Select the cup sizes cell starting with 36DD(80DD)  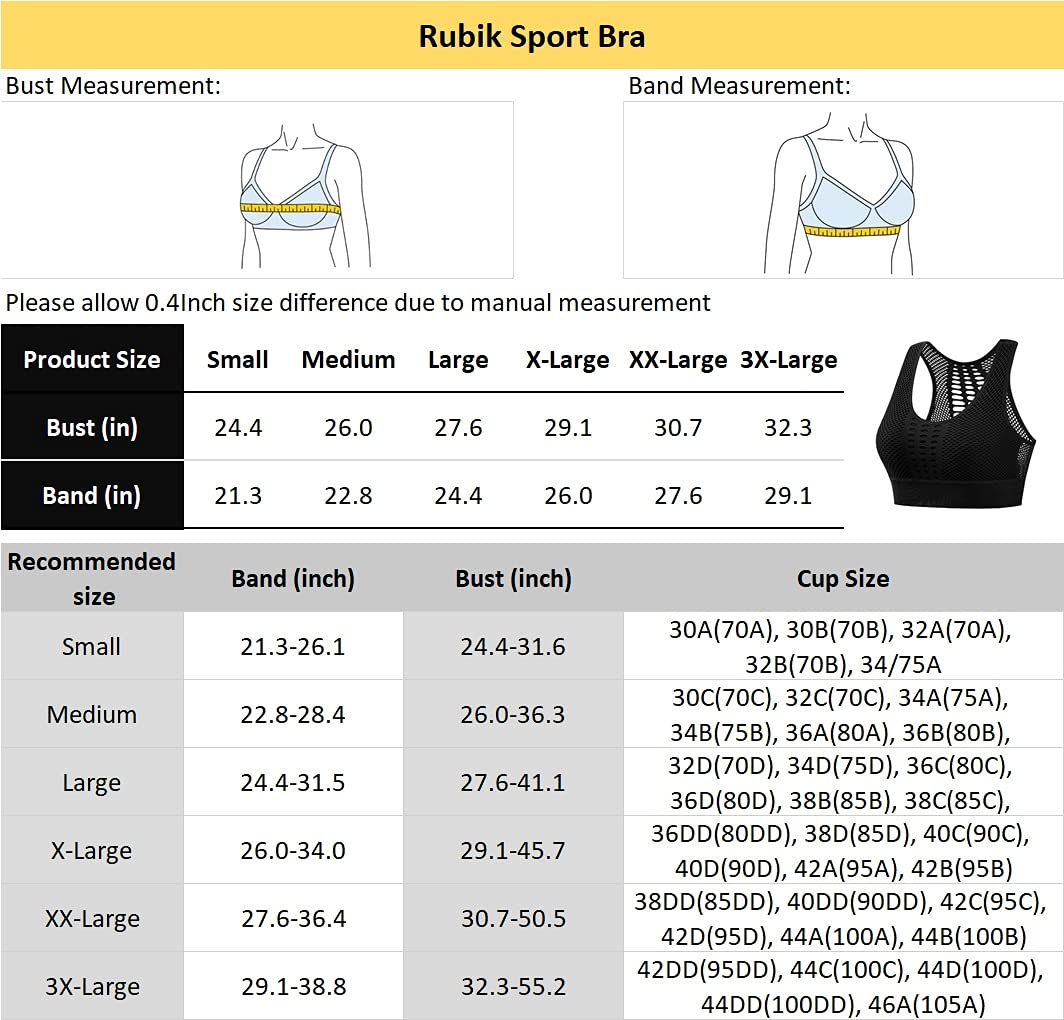coord(842,851)
